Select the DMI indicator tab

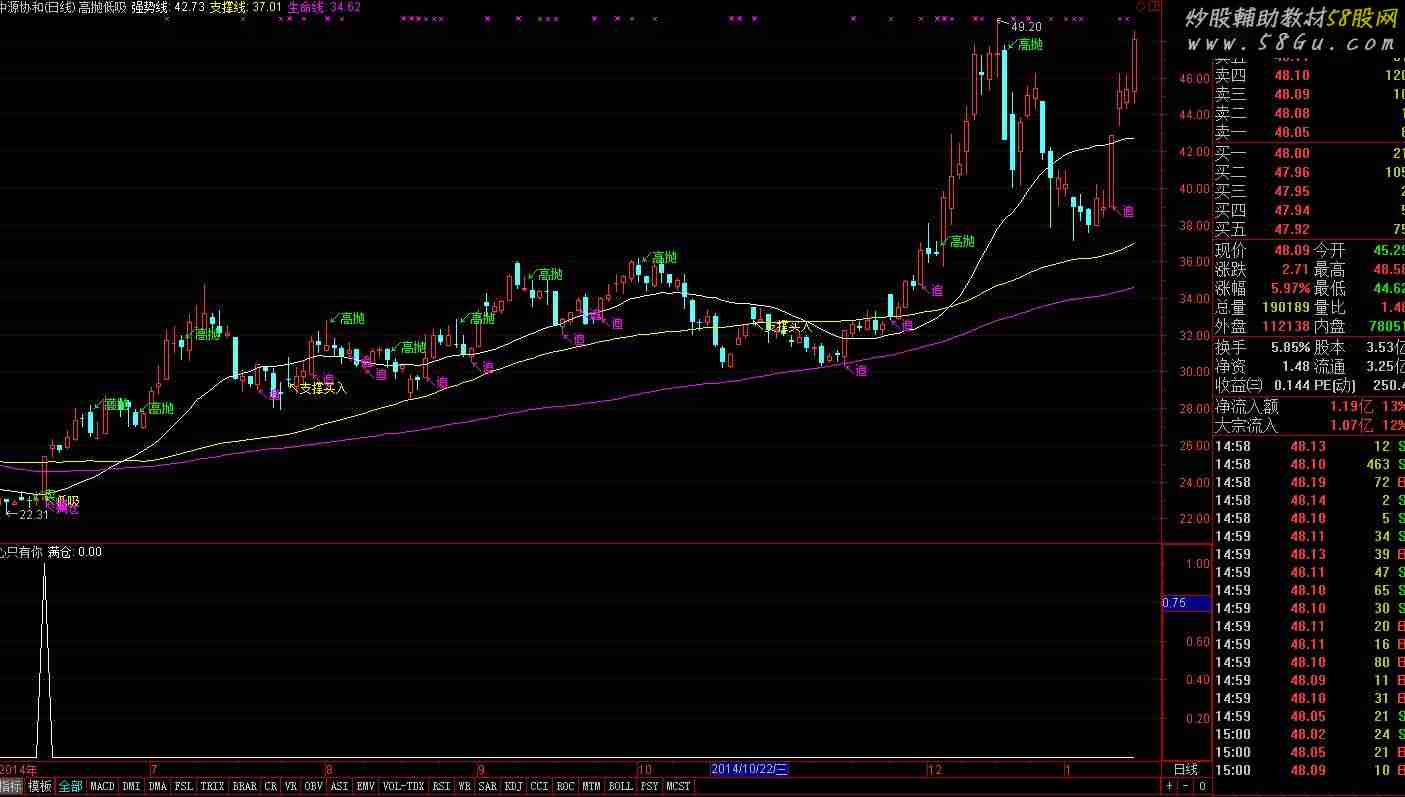pyautogui.click(x=131, y=787)
